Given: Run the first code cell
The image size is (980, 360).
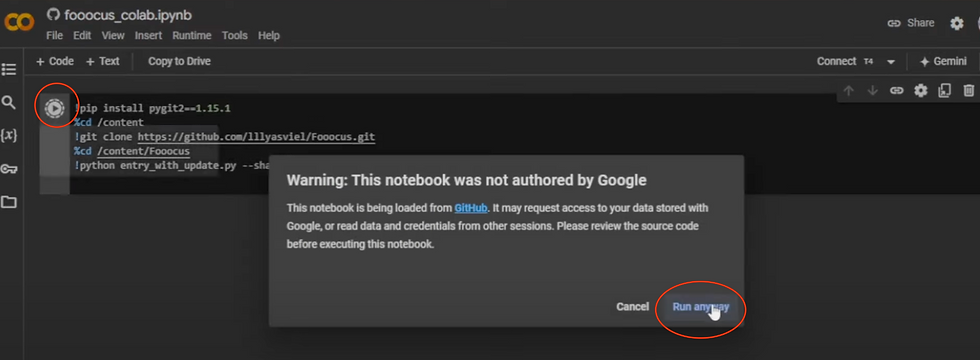Looking at the screenshot, I should (x=54, y=108).
